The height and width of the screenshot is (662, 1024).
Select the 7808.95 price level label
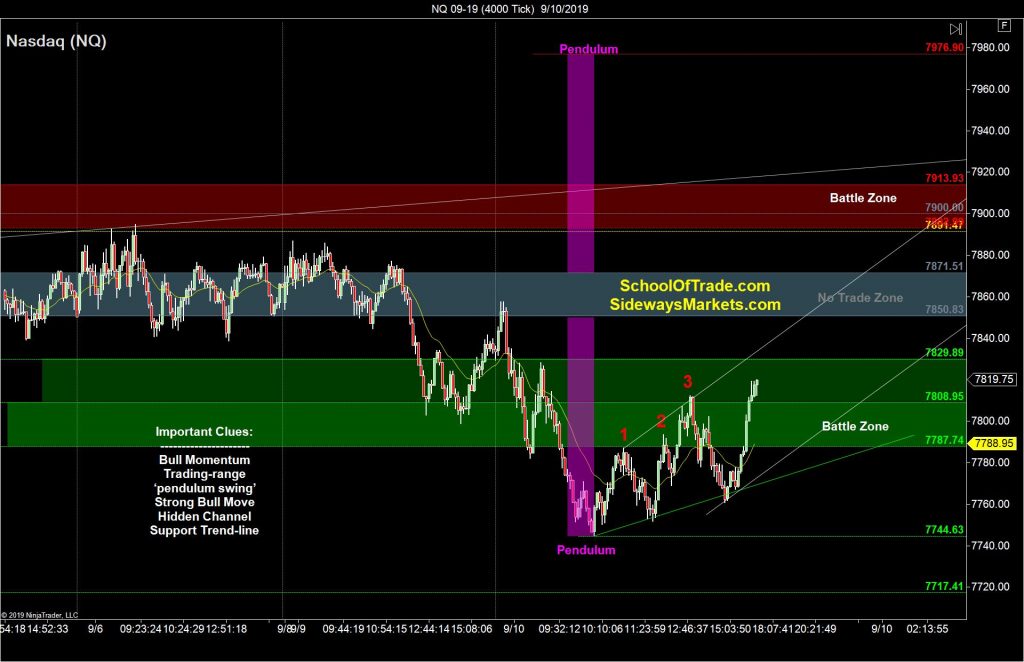(944, 396)
